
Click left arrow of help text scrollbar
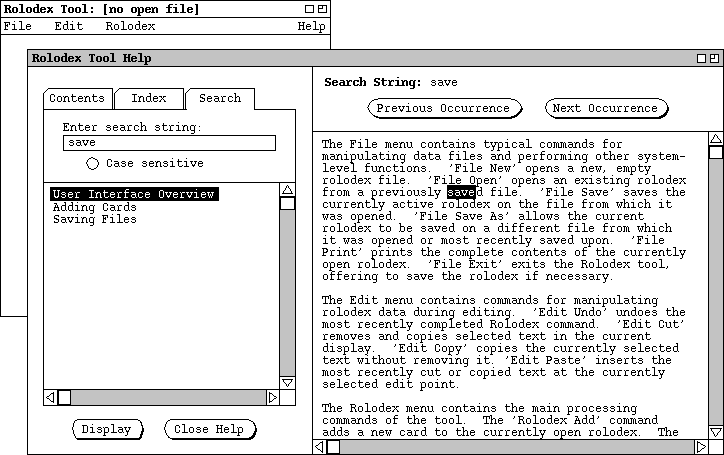pyautogui.click(x=319, y=446)
